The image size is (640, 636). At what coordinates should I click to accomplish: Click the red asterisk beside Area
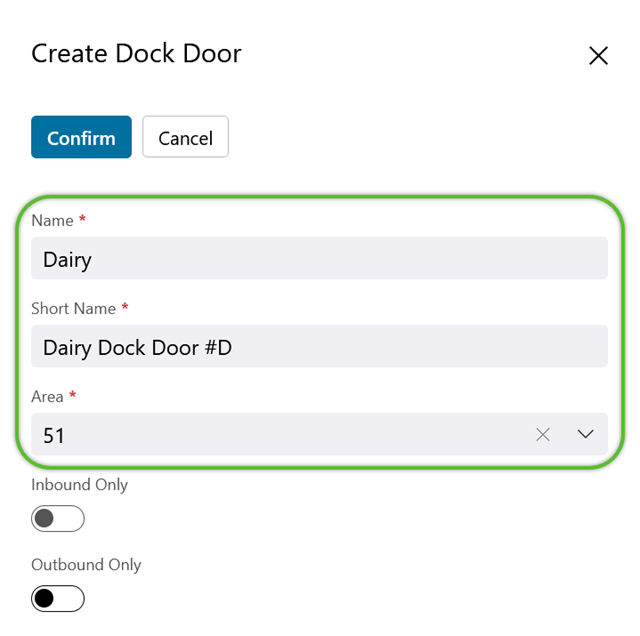pos(72,395)
